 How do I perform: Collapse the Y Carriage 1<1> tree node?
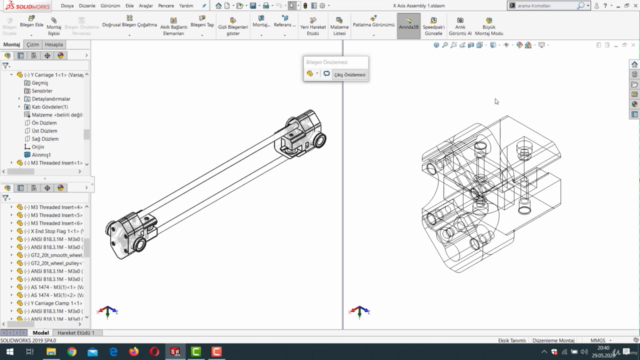pyautogui.click(x=11, y=75)
